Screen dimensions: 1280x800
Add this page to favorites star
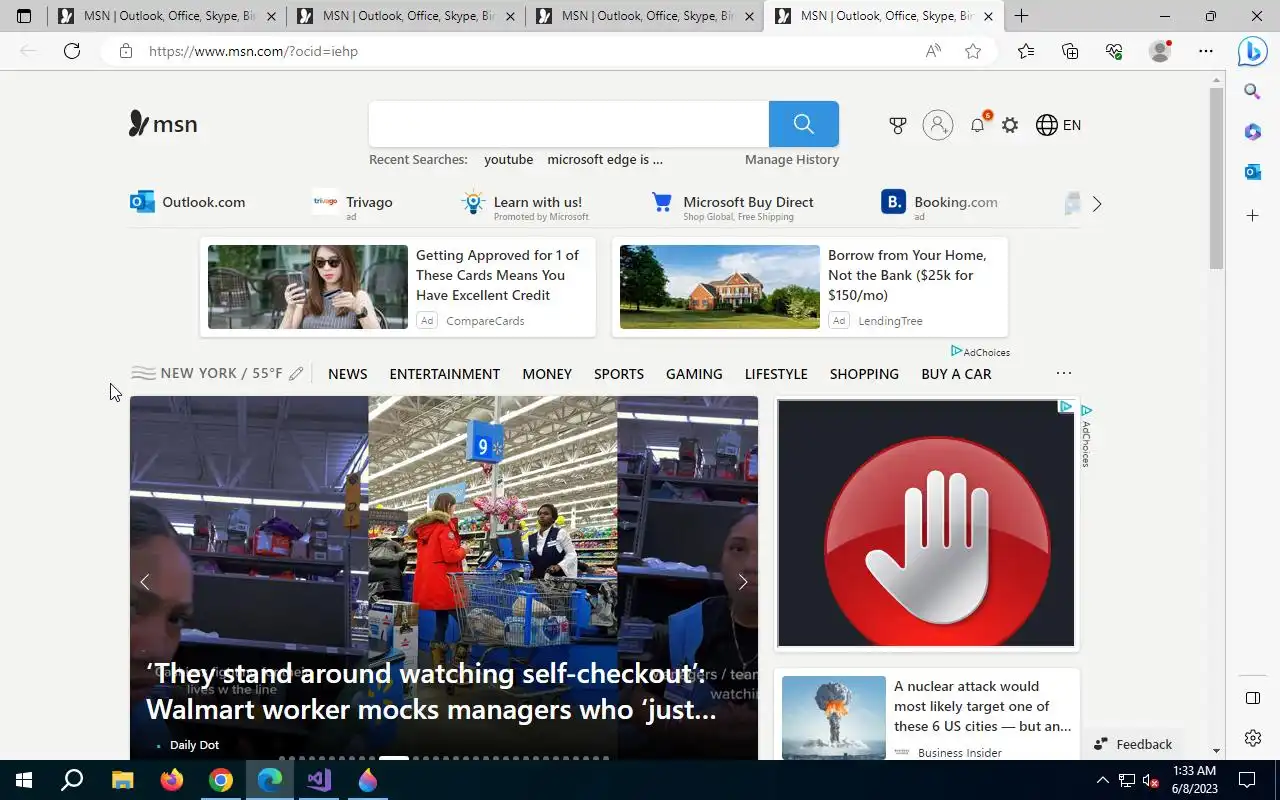[x=973, y=51]
